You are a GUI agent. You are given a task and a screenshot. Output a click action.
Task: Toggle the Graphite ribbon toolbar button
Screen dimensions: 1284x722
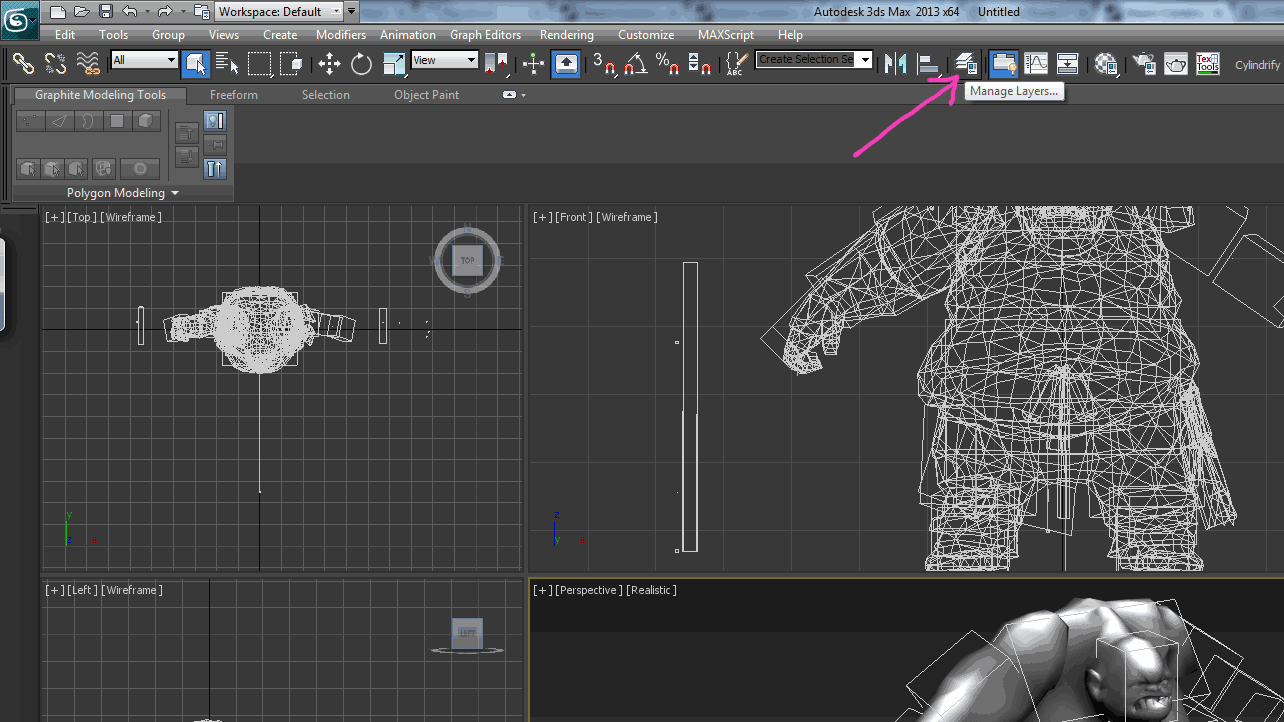tap(1003, 63)
